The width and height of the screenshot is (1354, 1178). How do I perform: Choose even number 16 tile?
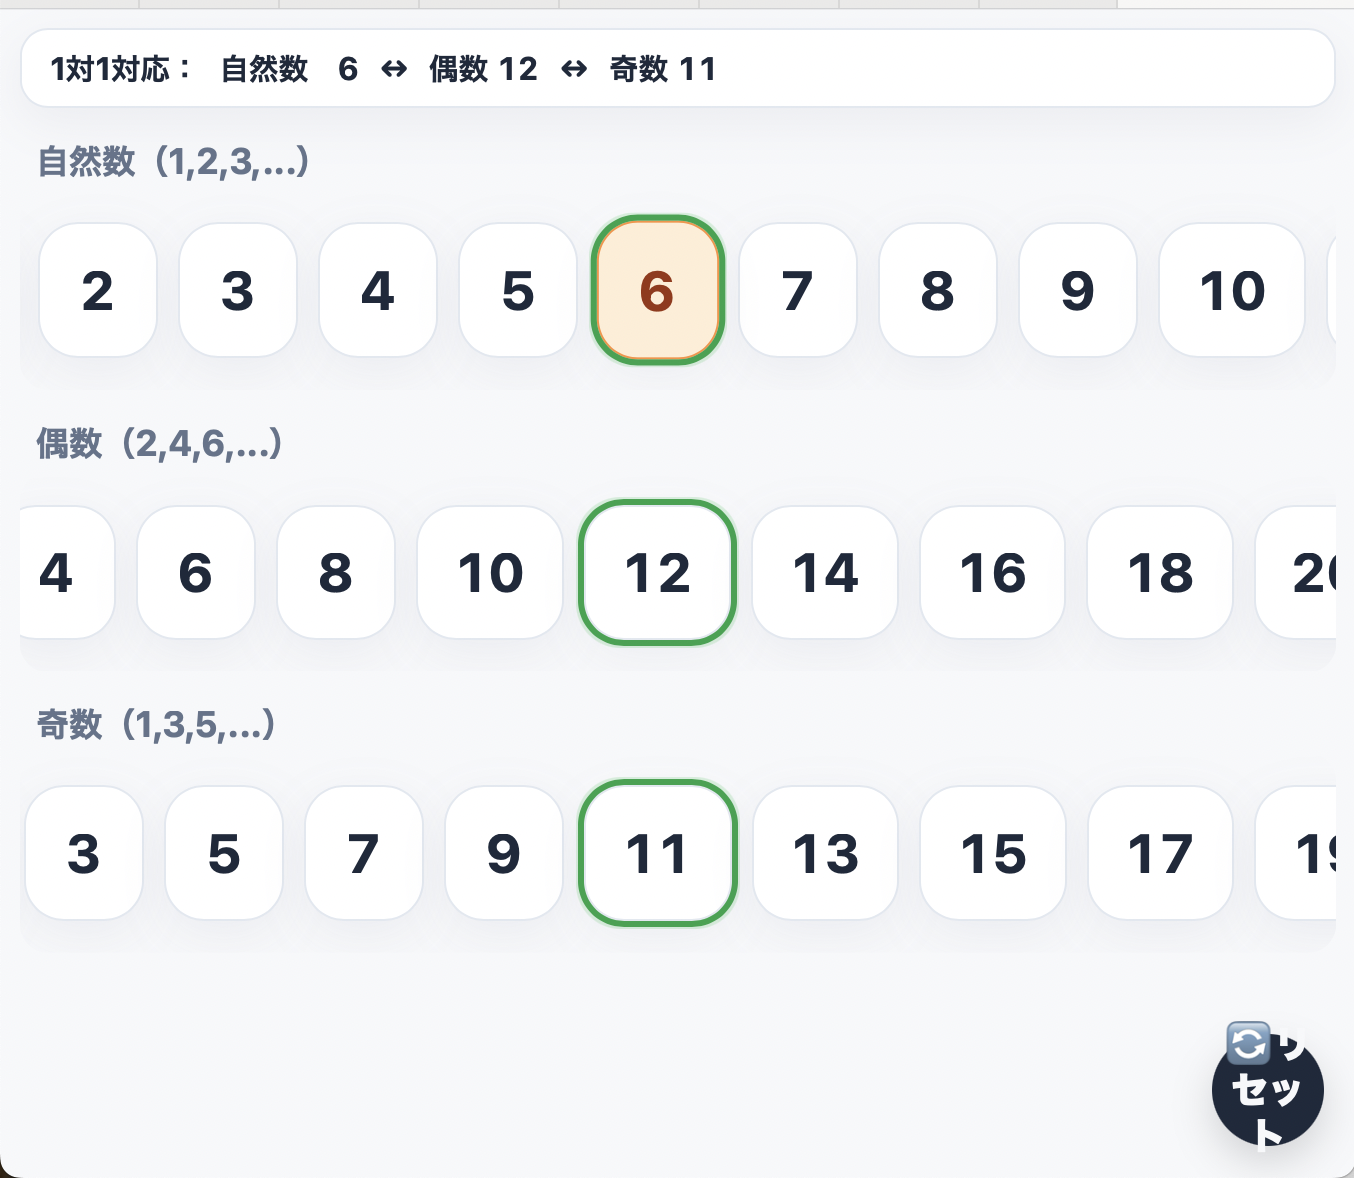point(993,573)
